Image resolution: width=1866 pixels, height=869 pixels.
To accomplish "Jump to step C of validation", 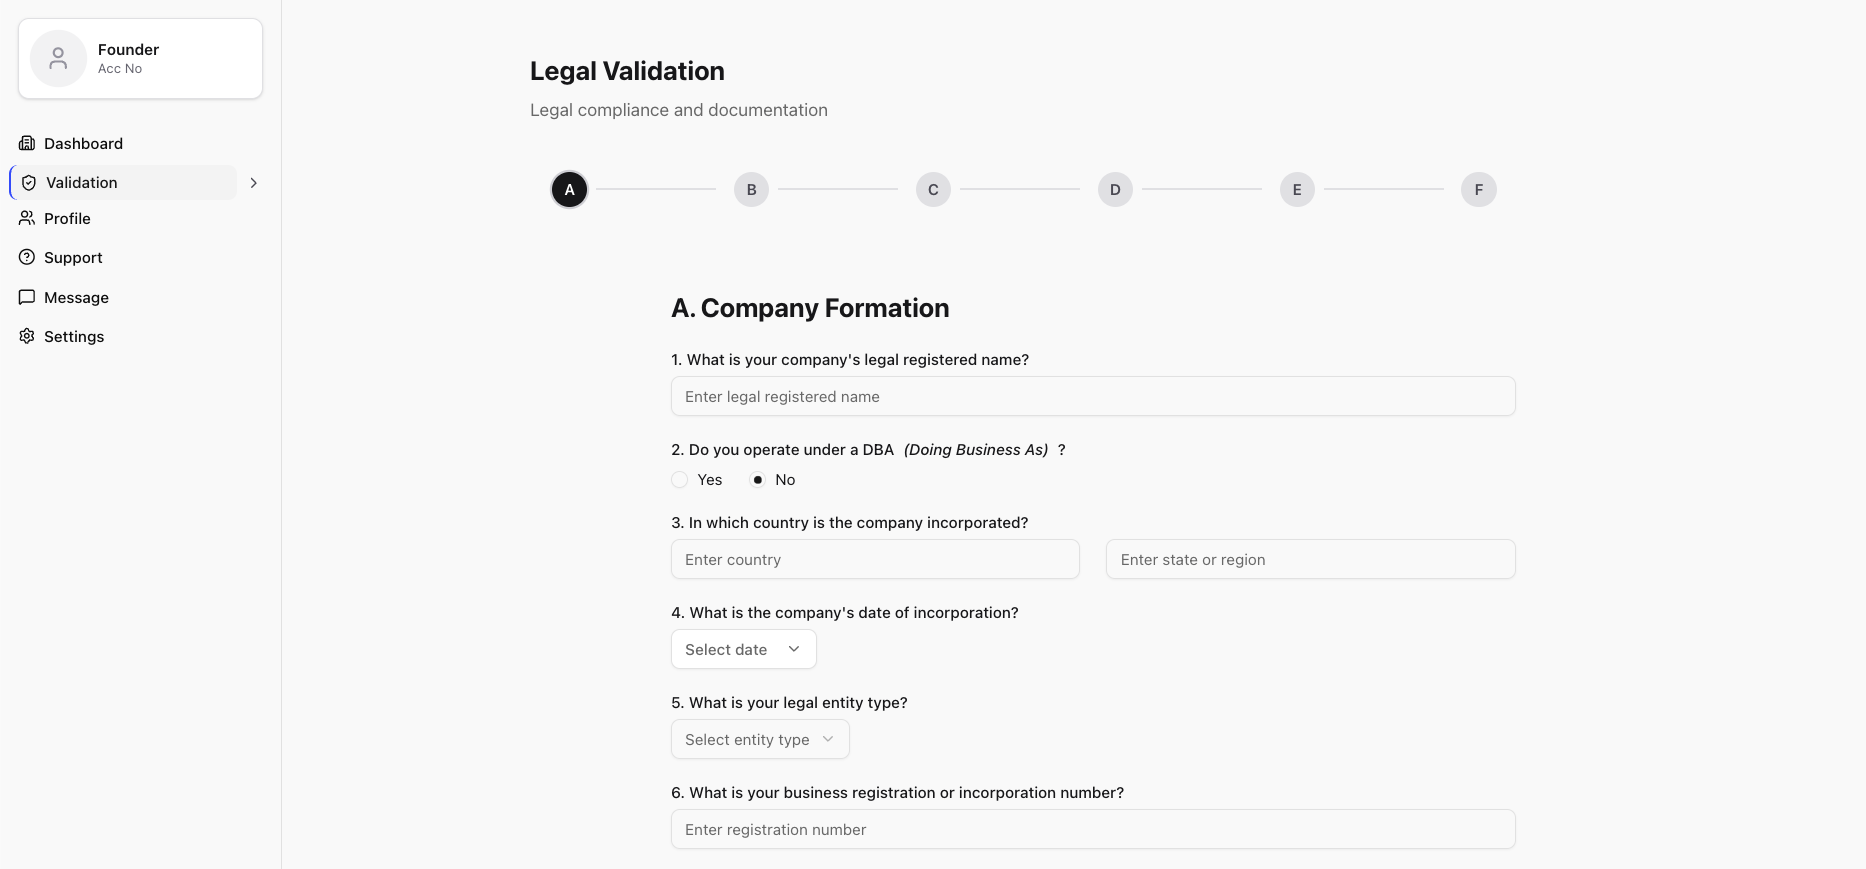I will (x=933, y=190).
